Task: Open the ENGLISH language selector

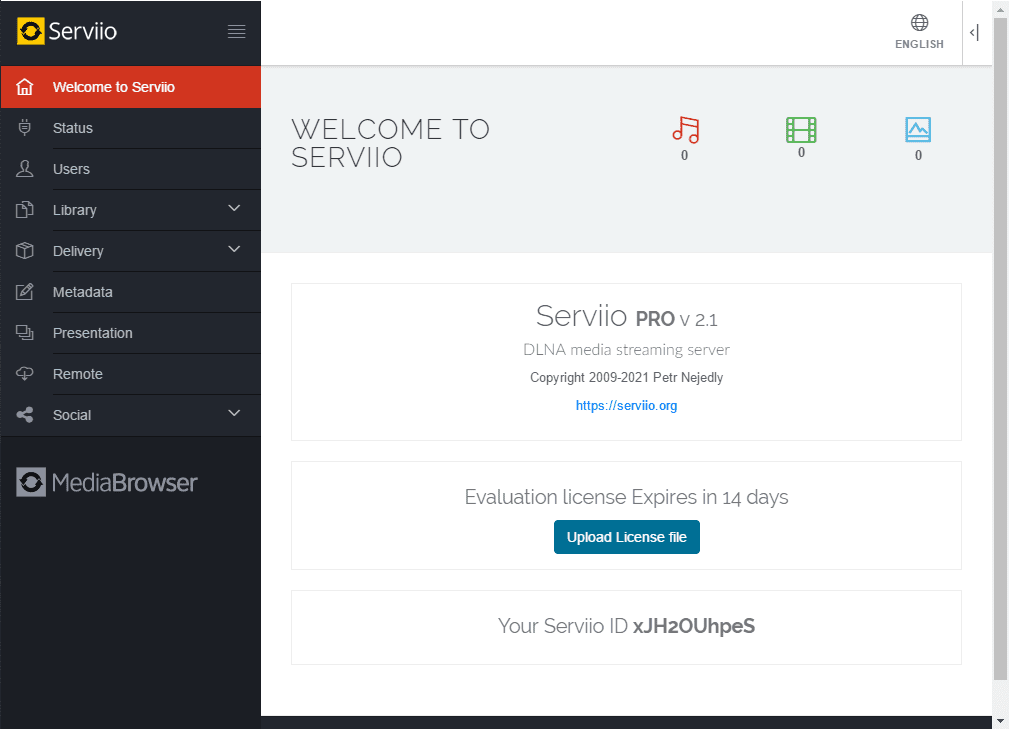Action: 918,32
